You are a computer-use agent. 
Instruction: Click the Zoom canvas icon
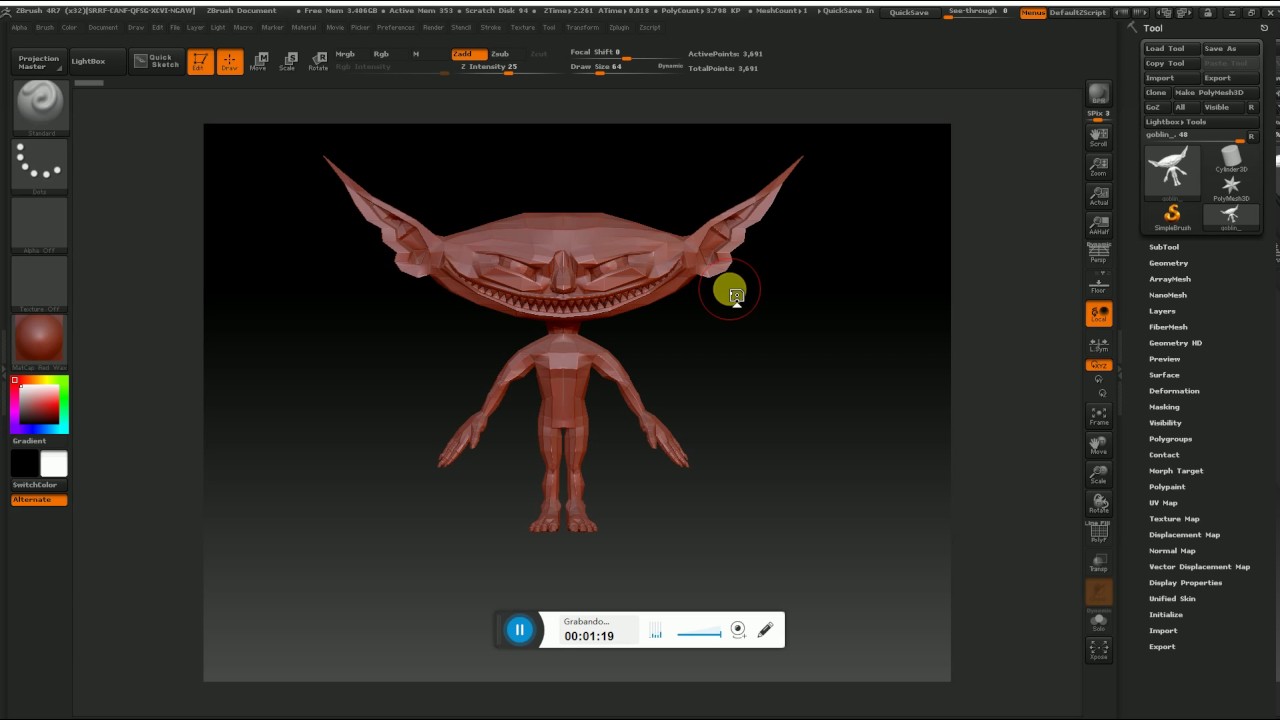pos(1099,166)
